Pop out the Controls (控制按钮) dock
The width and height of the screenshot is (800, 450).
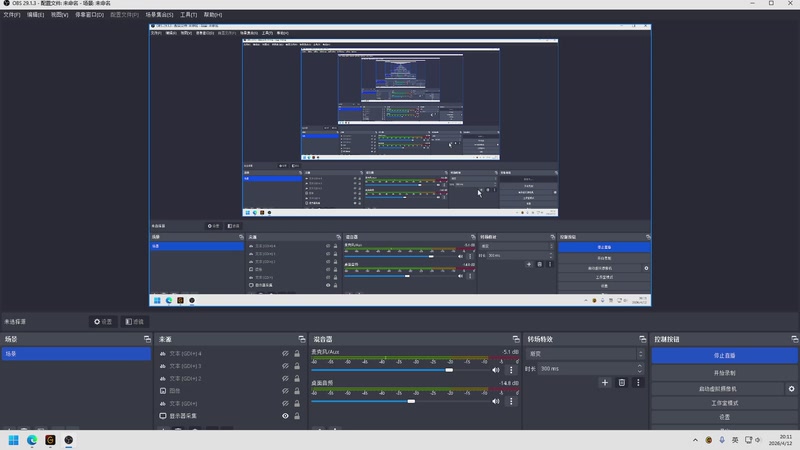click(794, 339)
